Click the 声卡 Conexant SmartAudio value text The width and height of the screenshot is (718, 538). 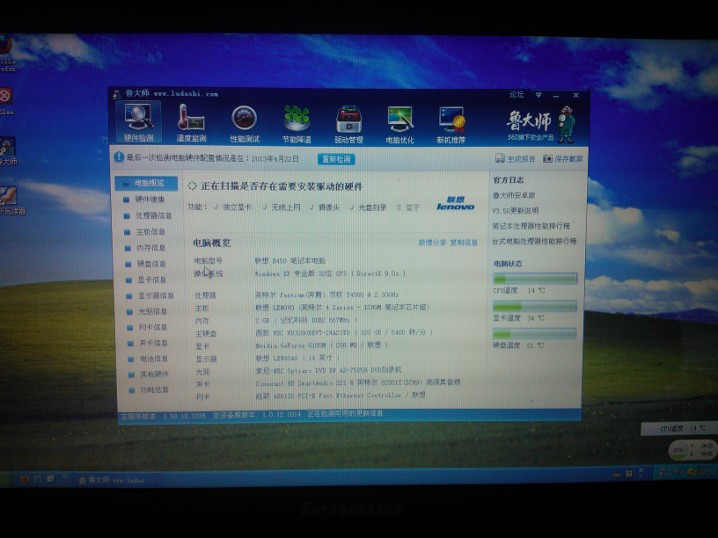(x=358, y=382)
